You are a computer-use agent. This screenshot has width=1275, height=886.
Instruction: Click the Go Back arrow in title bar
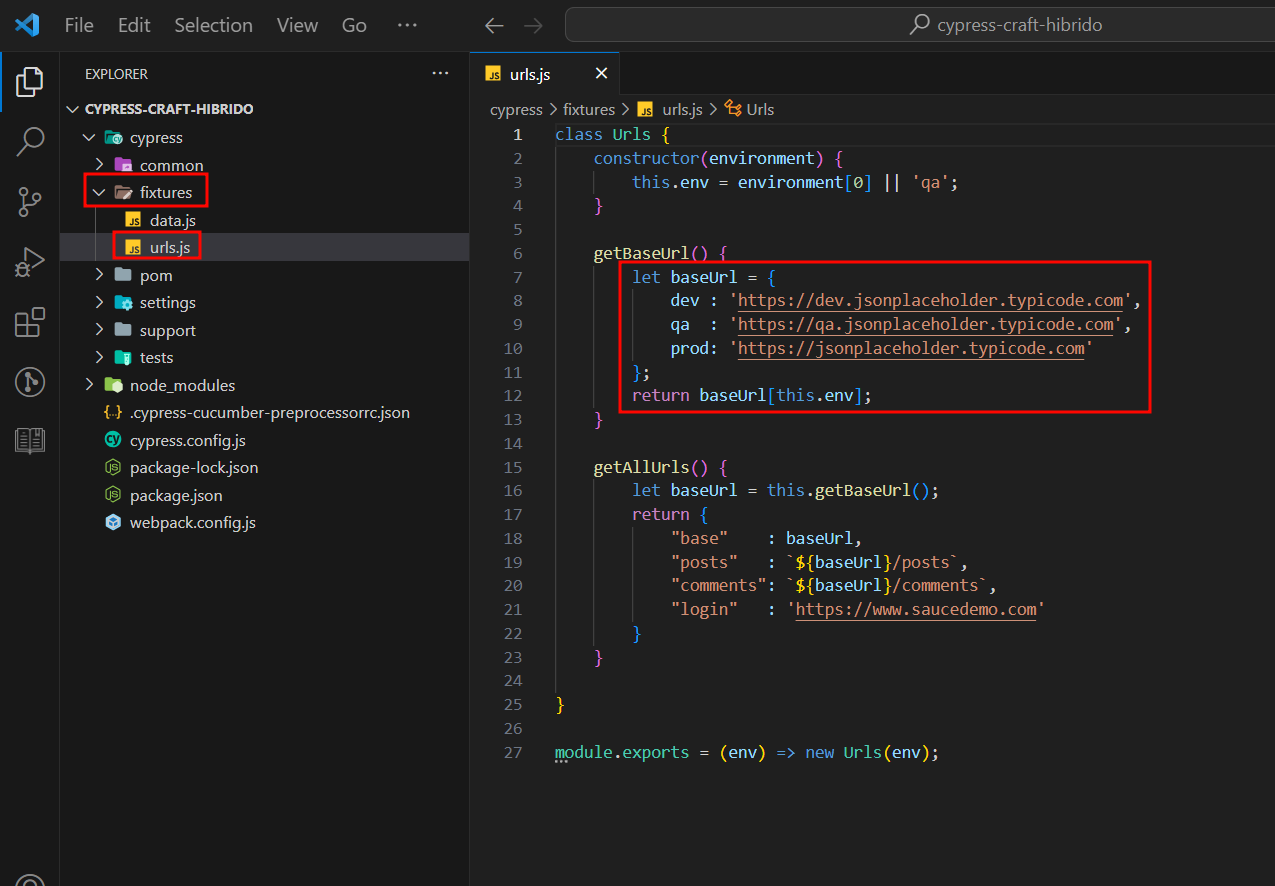(x=493, y=26)
